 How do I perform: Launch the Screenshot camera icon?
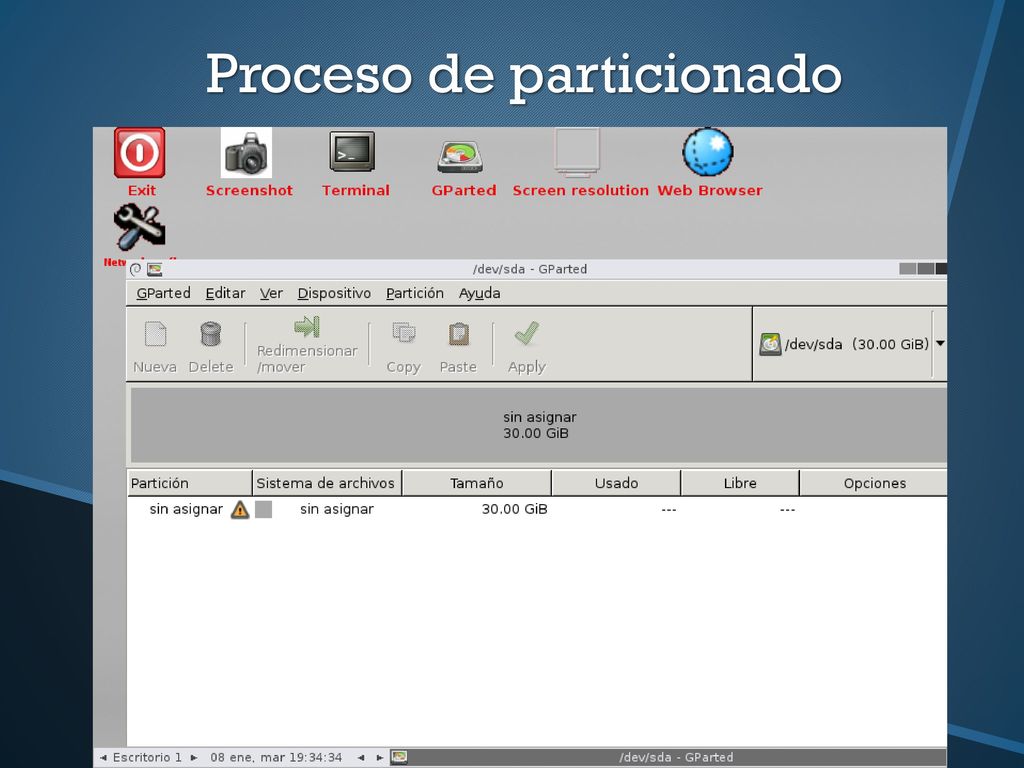(x=246, y=153)
